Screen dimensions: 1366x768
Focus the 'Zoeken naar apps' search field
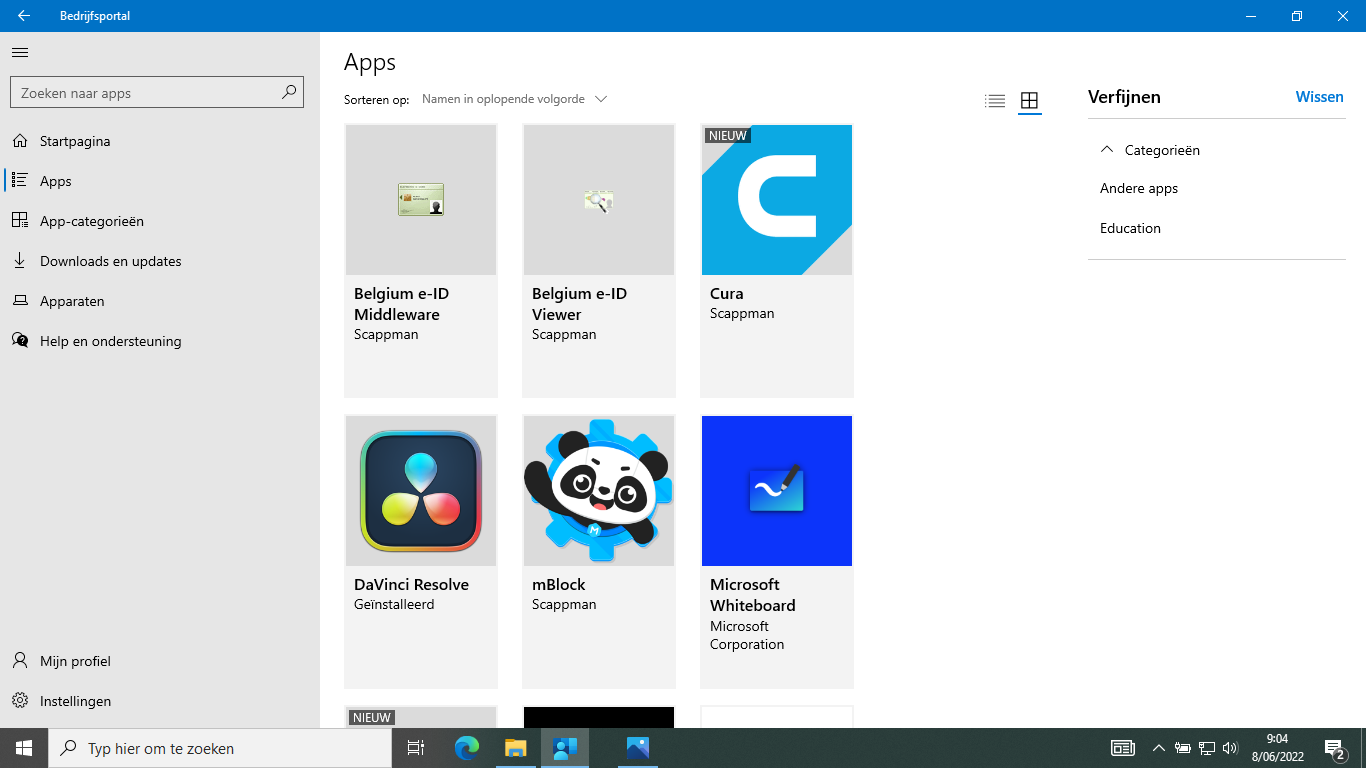pyautogui.click(x=156, y=93)
